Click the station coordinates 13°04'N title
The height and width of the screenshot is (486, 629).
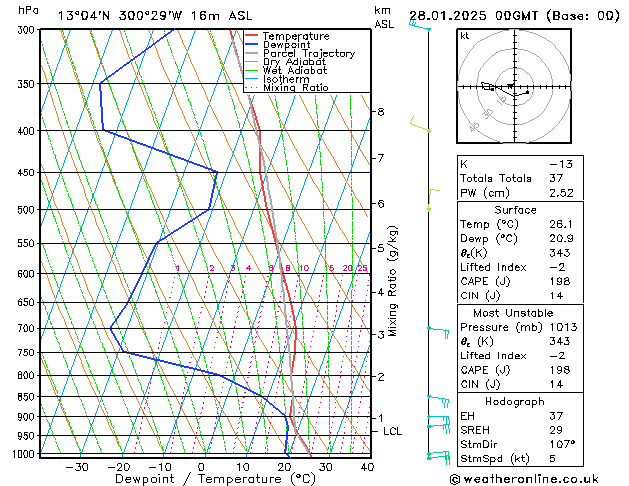coord(83,16)
